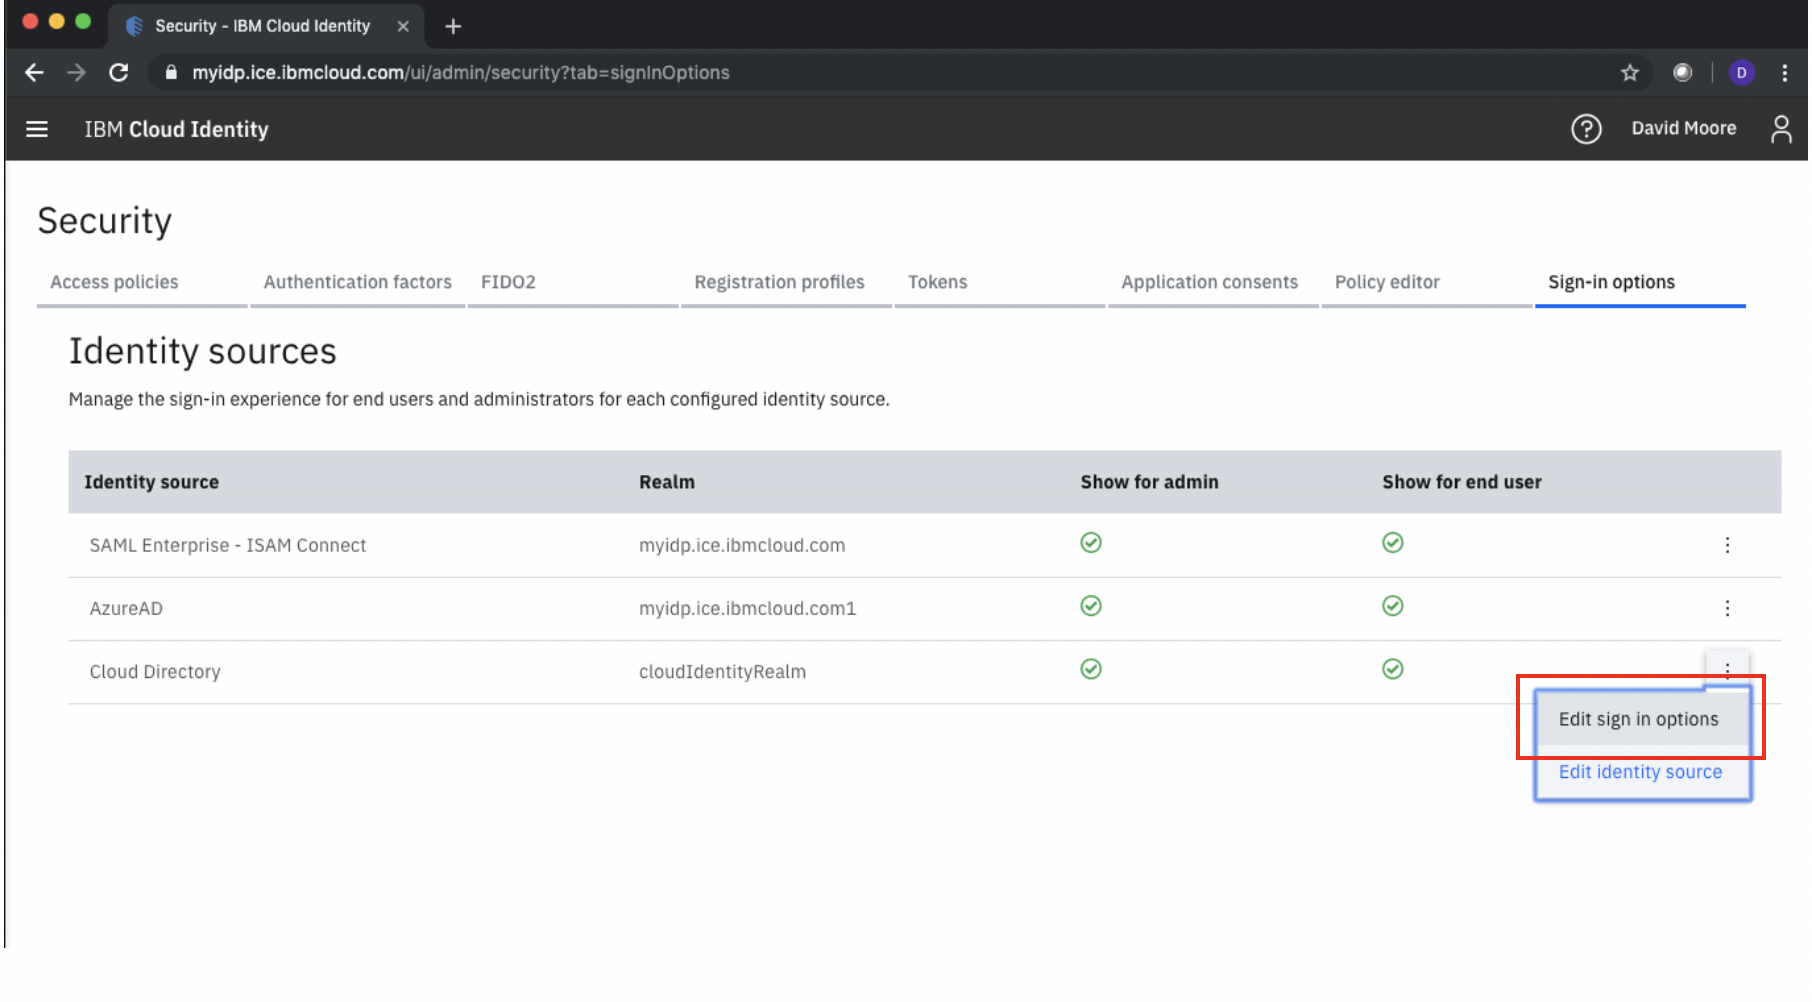Screen dimensions: 1812x1002
Task: Open the Chrome three-dot menu
Action: 1785,72
